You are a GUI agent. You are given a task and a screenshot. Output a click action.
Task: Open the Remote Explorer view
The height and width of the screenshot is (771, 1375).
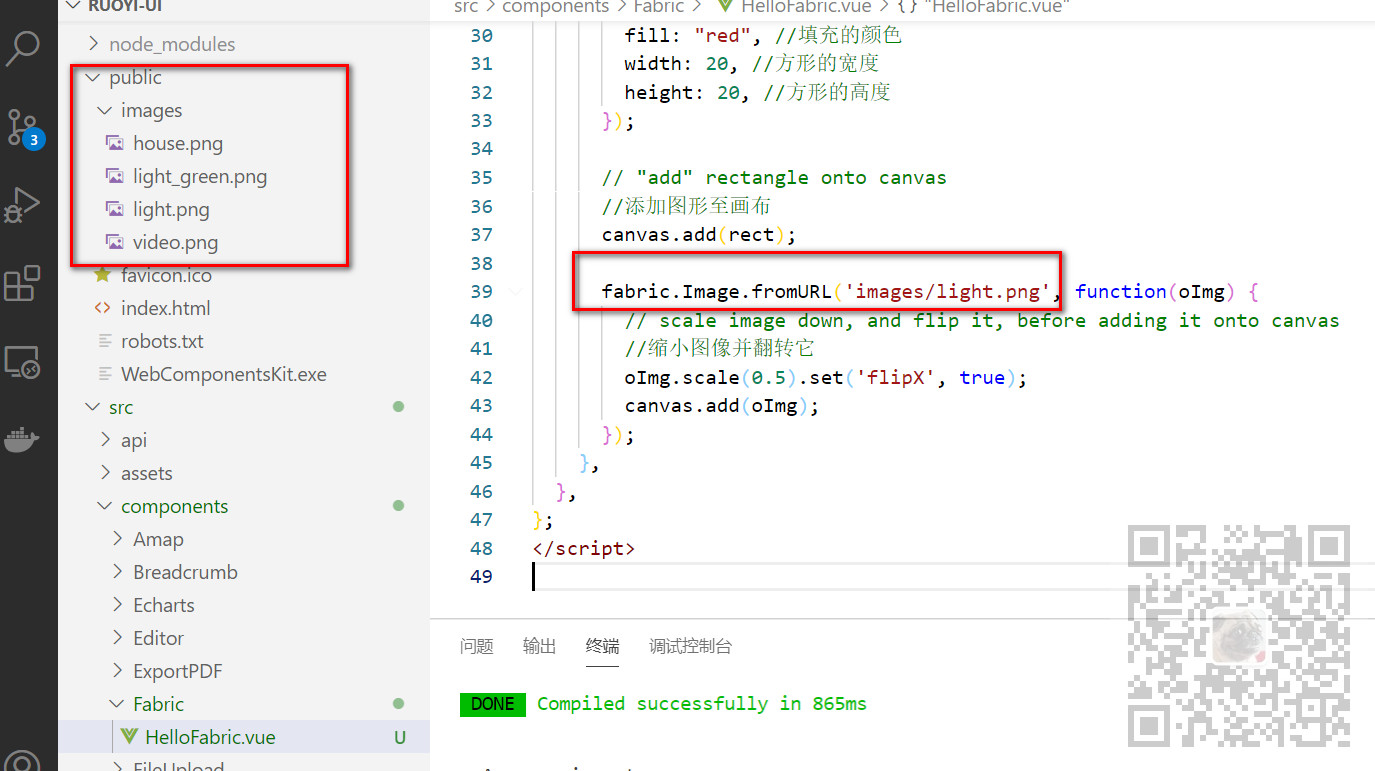coord(22,361)
